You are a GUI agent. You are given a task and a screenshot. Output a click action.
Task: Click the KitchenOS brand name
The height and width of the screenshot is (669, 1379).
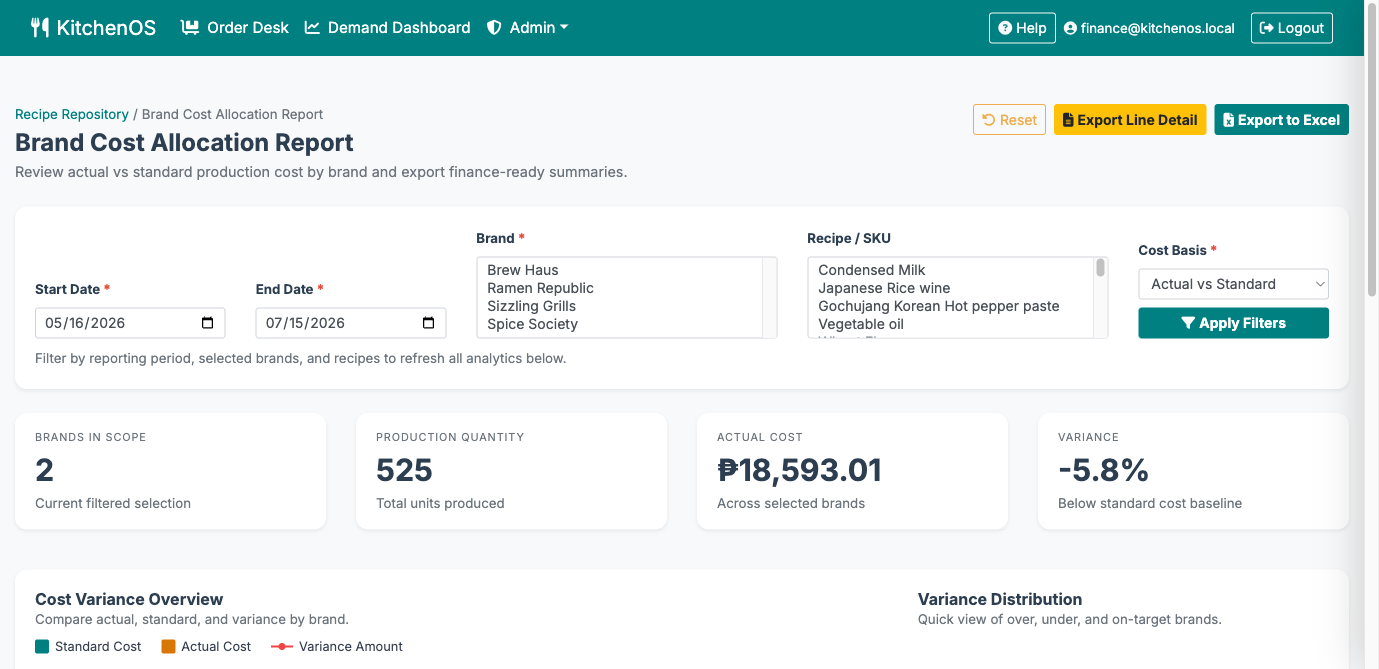click(x=106, y=28)
